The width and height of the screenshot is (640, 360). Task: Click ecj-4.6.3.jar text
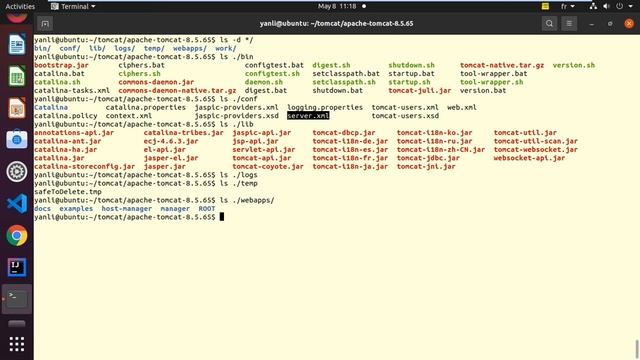pos(171,141)
